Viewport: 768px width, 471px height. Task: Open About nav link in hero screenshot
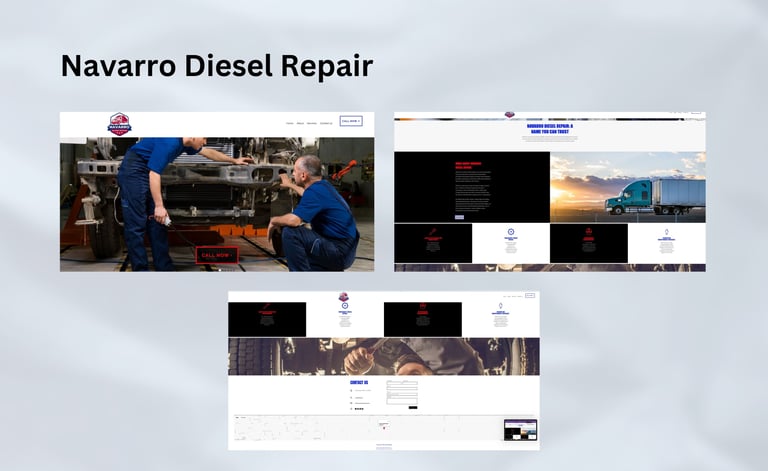300,123
